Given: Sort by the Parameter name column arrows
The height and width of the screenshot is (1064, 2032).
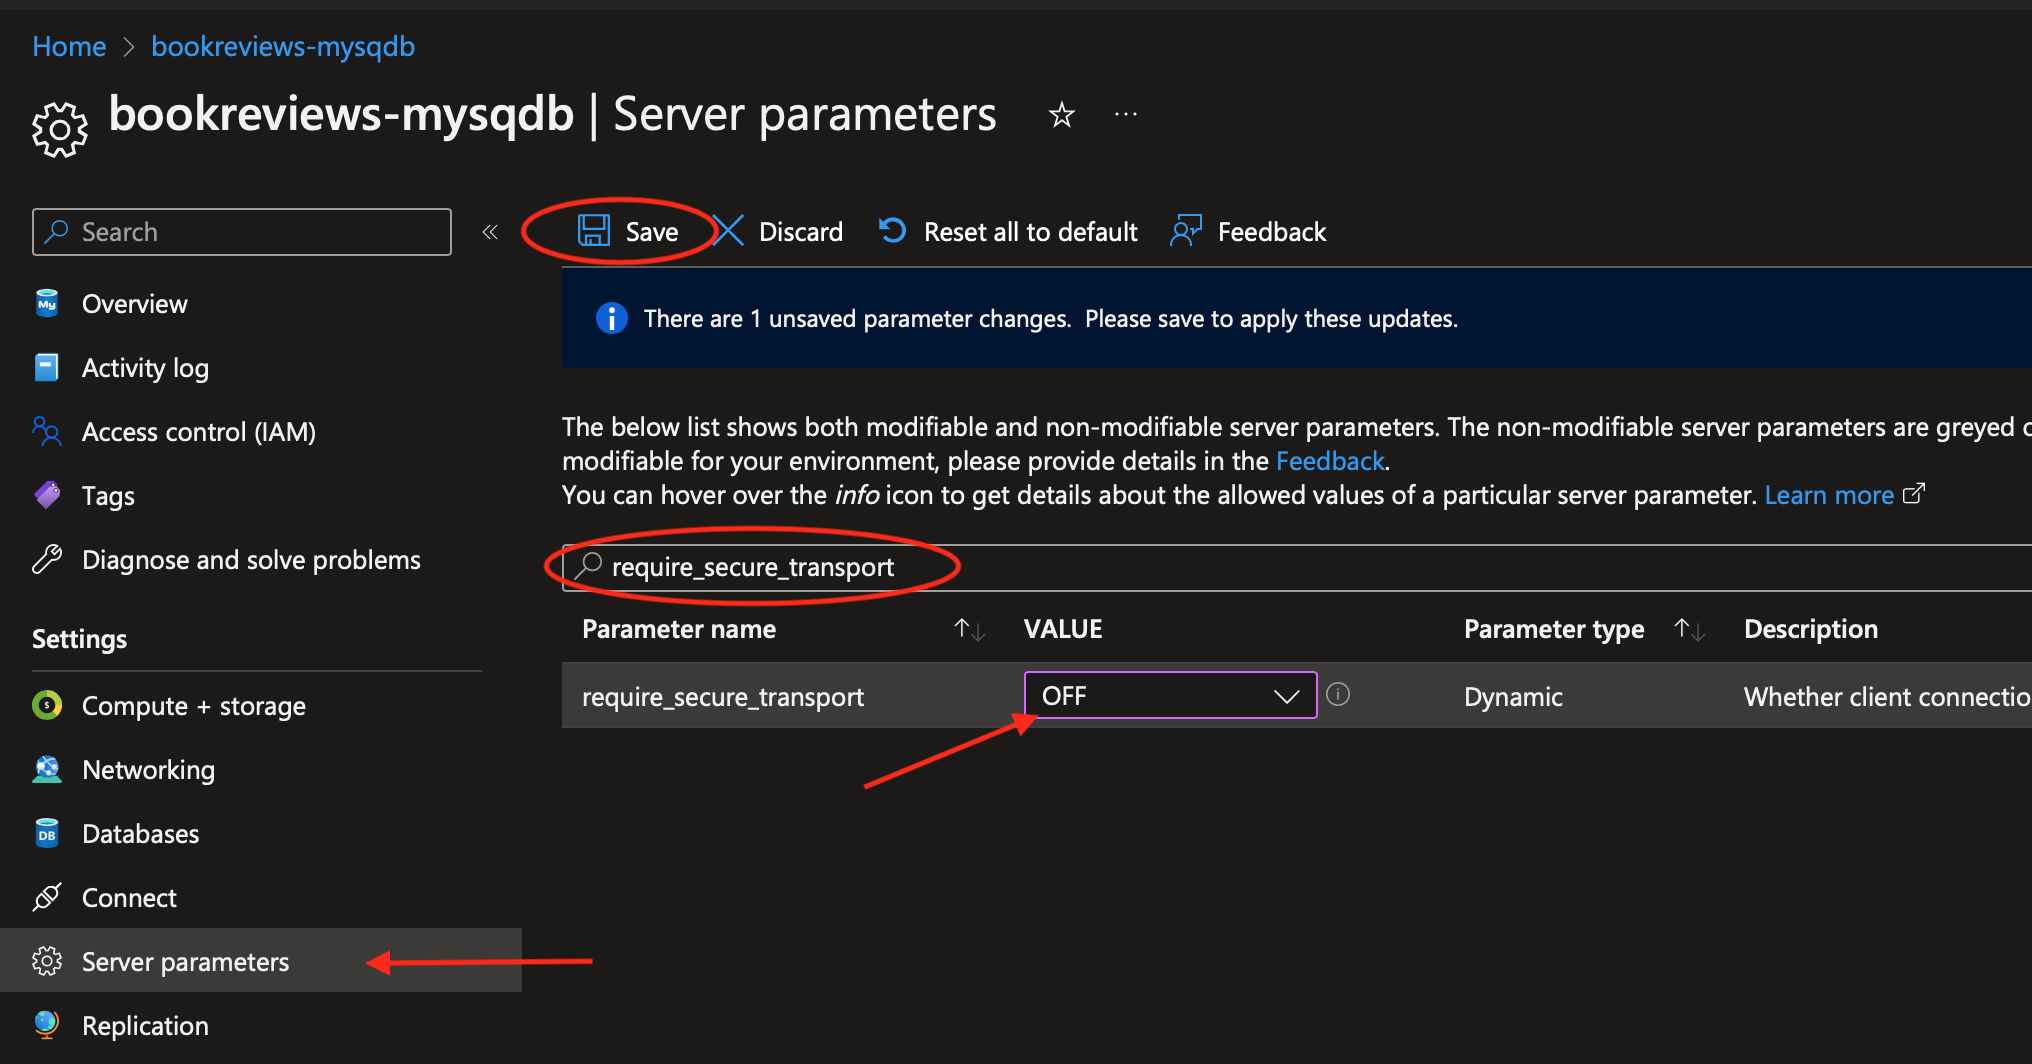Looking at the screenshot, I should click(x=969, y=629).
